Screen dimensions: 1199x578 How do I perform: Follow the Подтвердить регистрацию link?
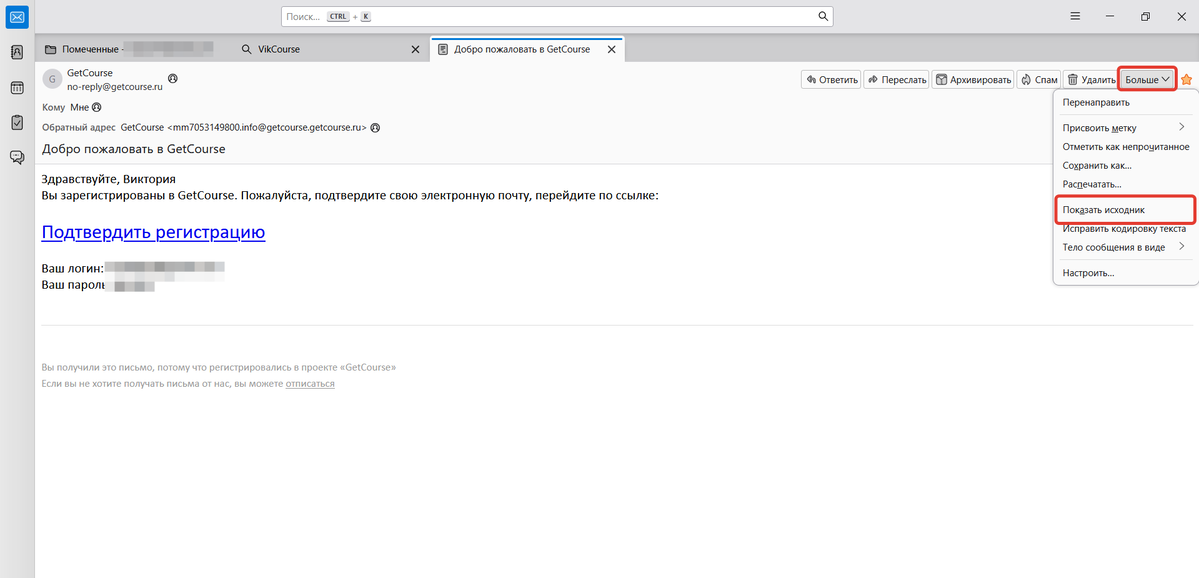(153, 232)
